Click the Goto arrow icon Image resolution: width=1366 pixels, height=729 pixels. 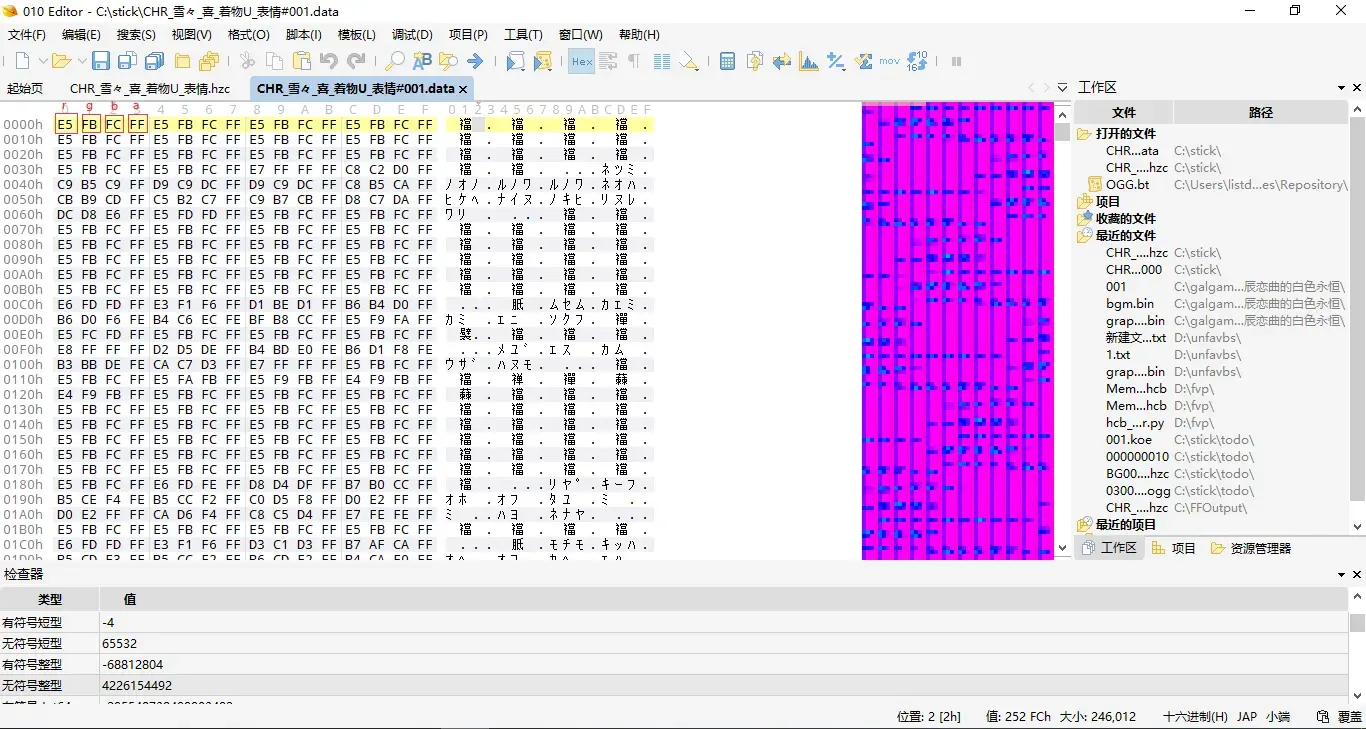[x=475, y=61]
